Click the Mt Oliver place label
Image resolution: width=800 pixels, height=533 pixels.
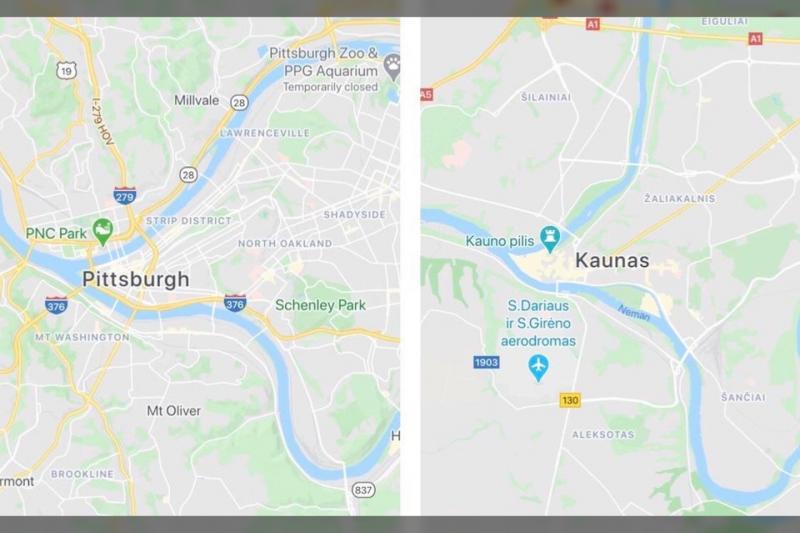click(174, 411)
